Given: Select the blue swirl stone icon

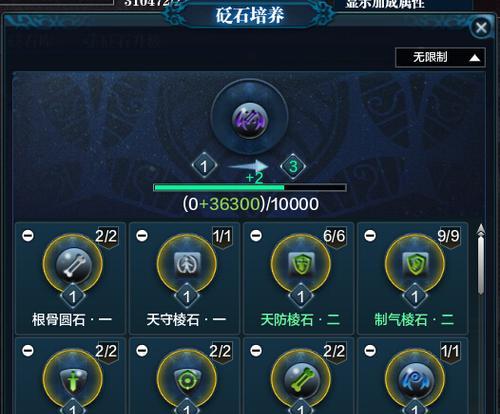Looking at the screenshot, I should [415, 381].
